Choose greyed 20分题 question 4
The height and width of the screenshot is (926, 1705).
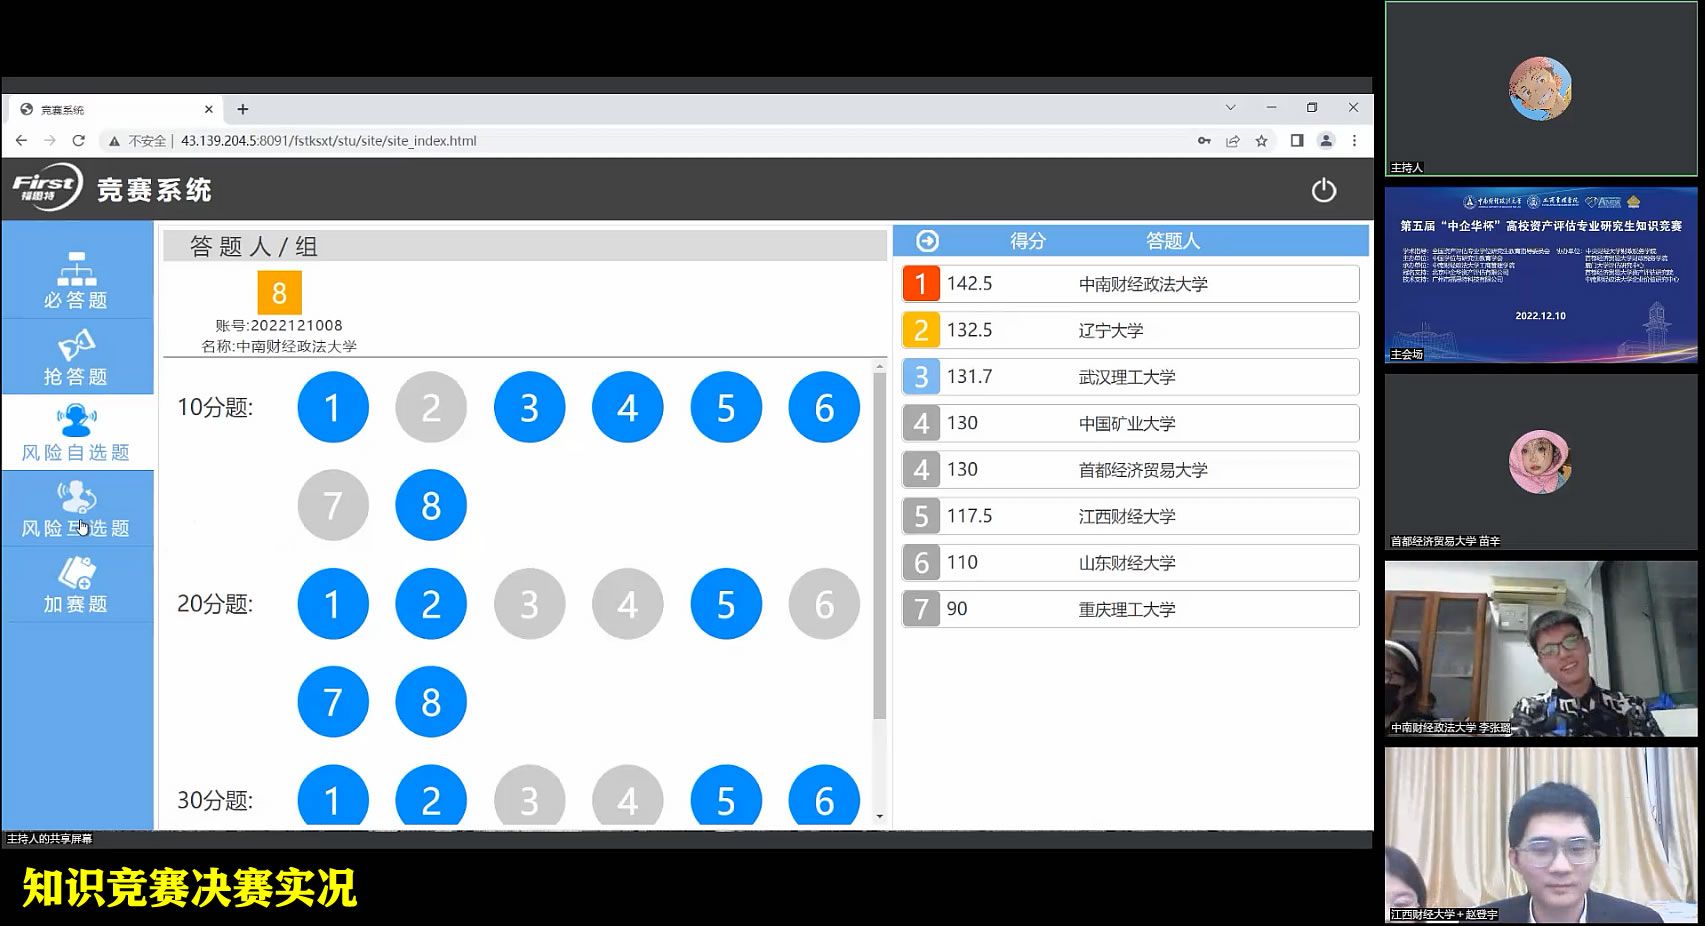coord(627,604)
